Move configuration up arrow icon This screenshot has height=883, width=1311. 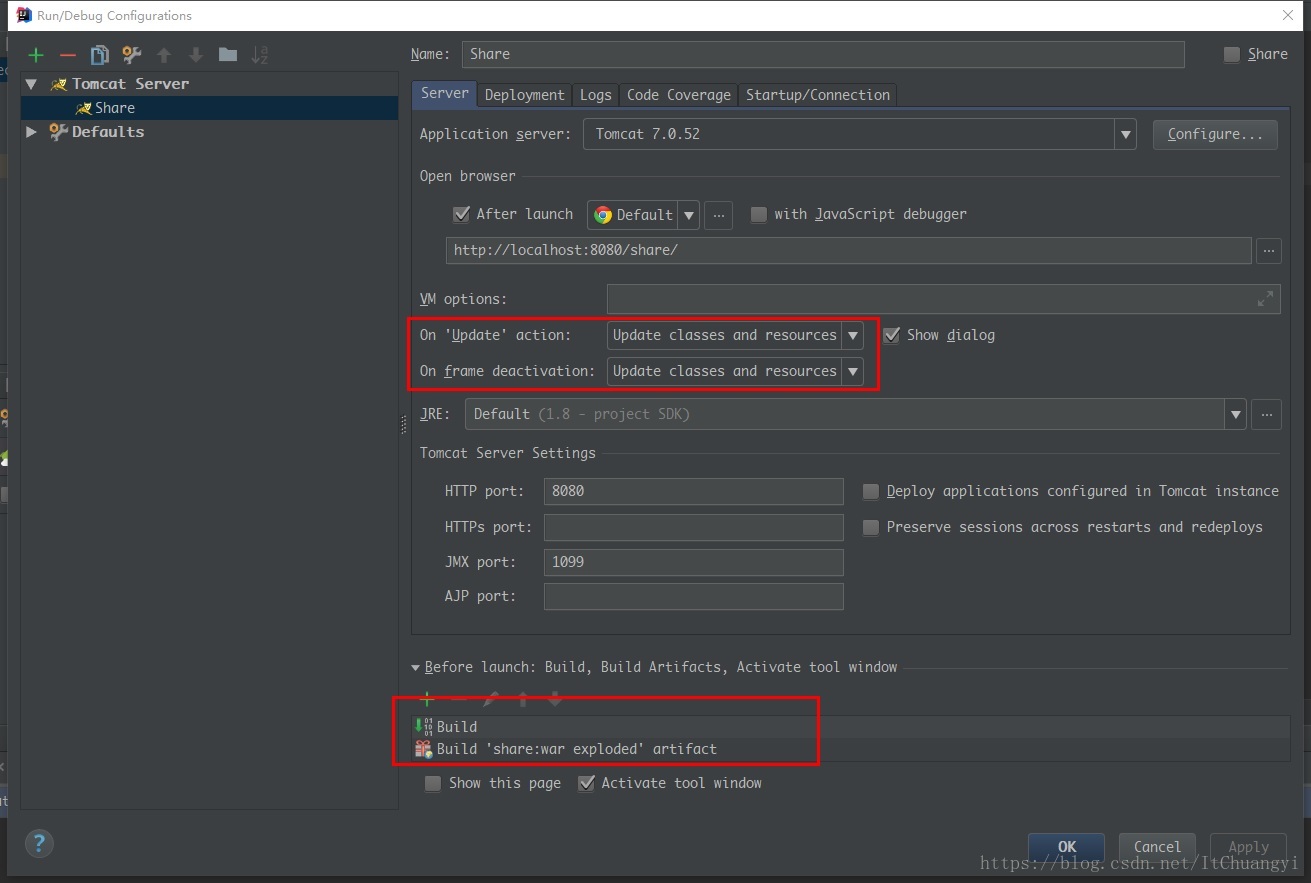[x=164, y=56]
